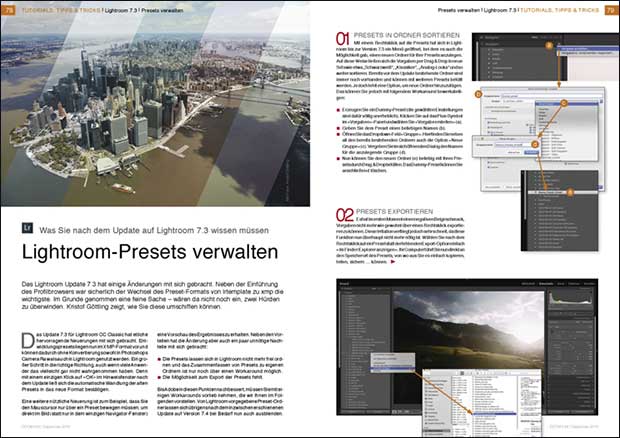Click the histogram in the Lightroom develop screenshot

[x=571, y=297]
